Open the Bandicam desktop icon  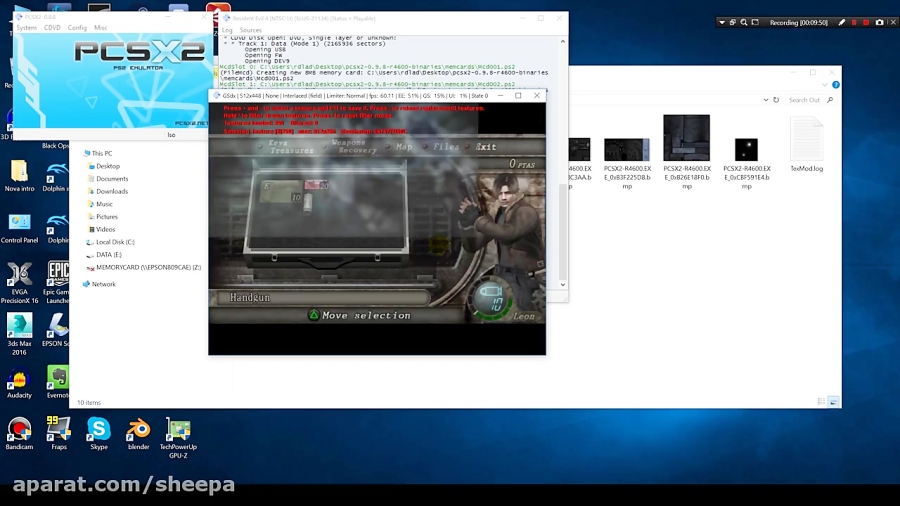click(x=20, y=434)
